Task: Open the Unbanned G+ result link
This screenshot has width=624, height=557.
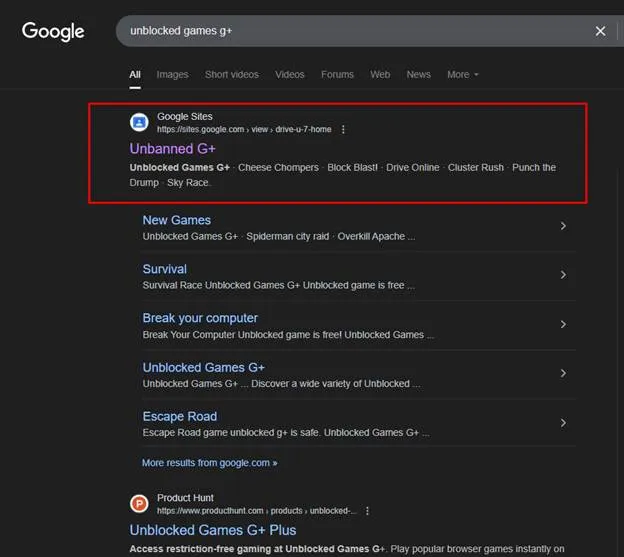Action: pyautogui.click(x=172, y=149)
